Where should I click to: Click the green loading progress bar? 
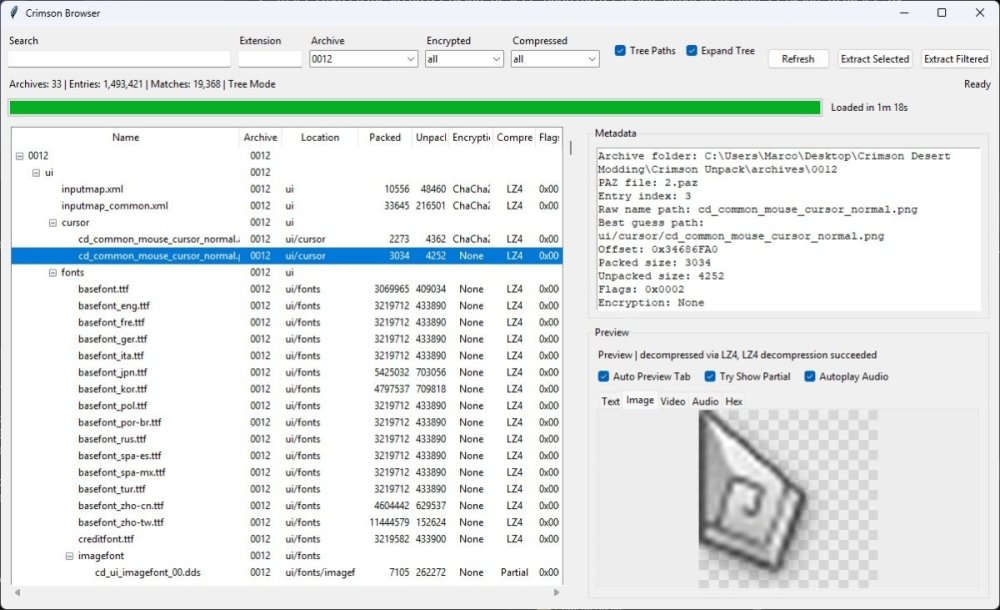point(415,107)
